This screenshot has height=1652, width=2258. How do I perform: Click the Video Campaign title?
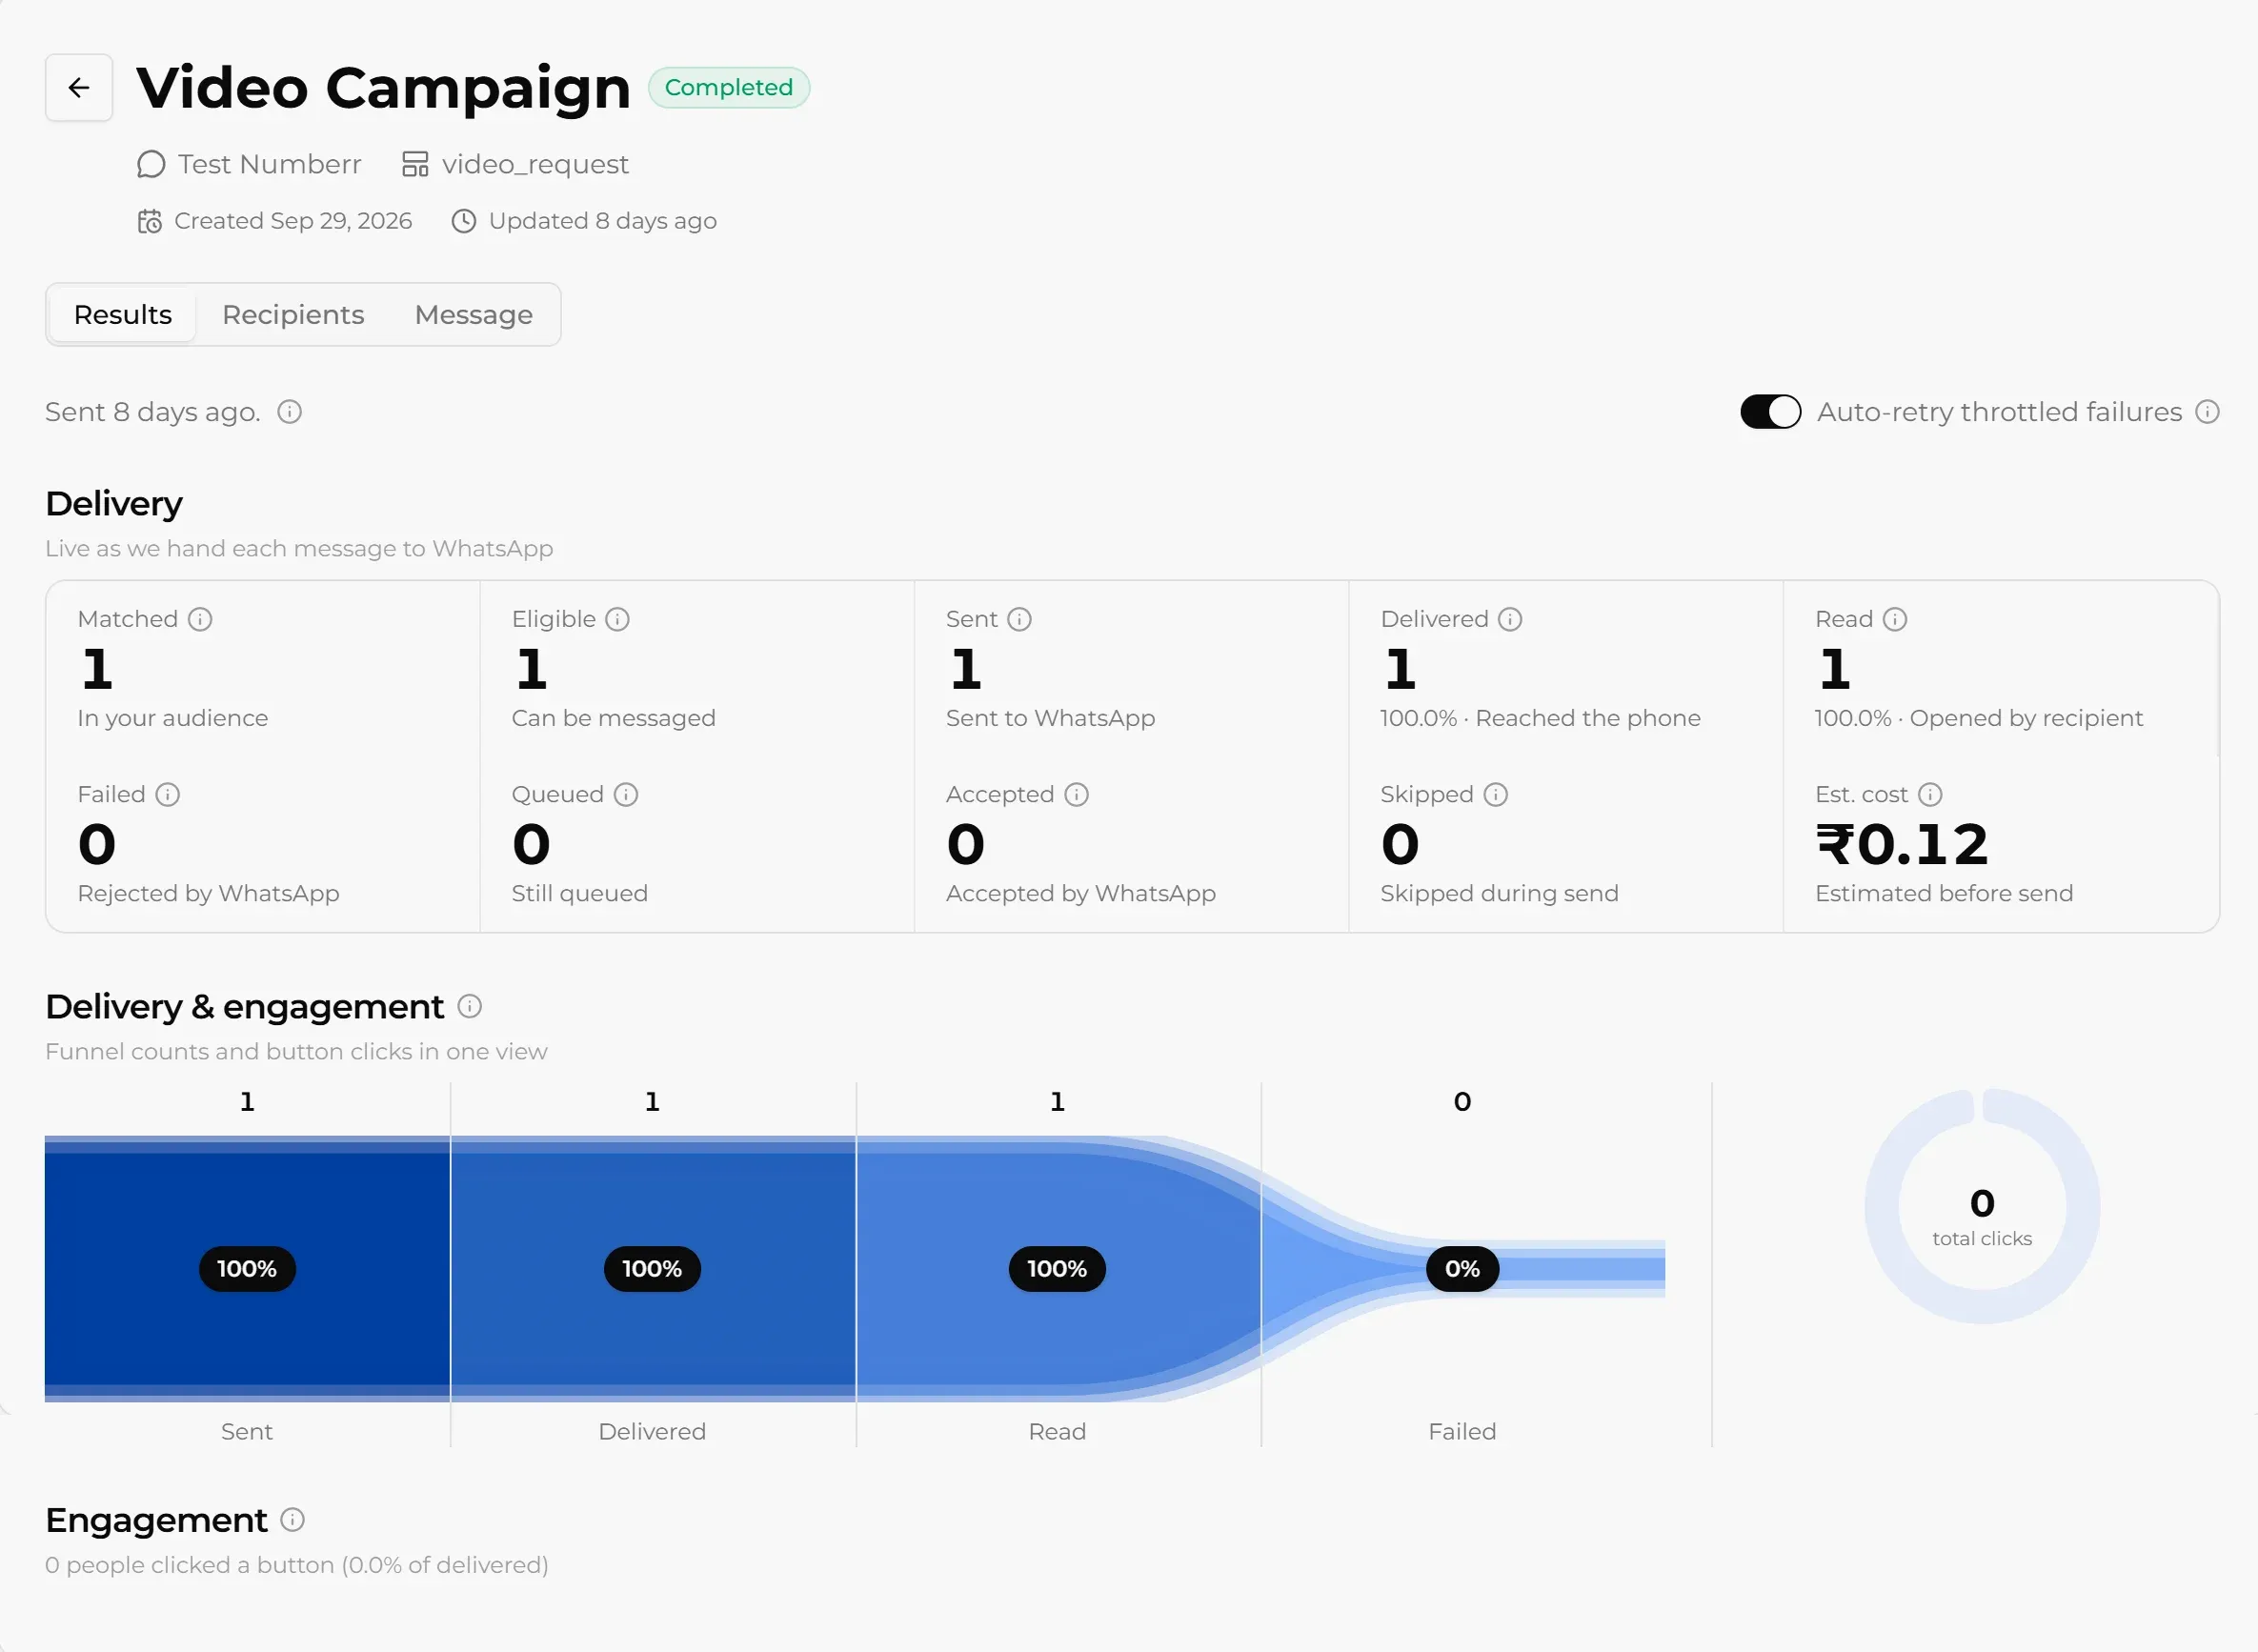click(x=384, y=88)
